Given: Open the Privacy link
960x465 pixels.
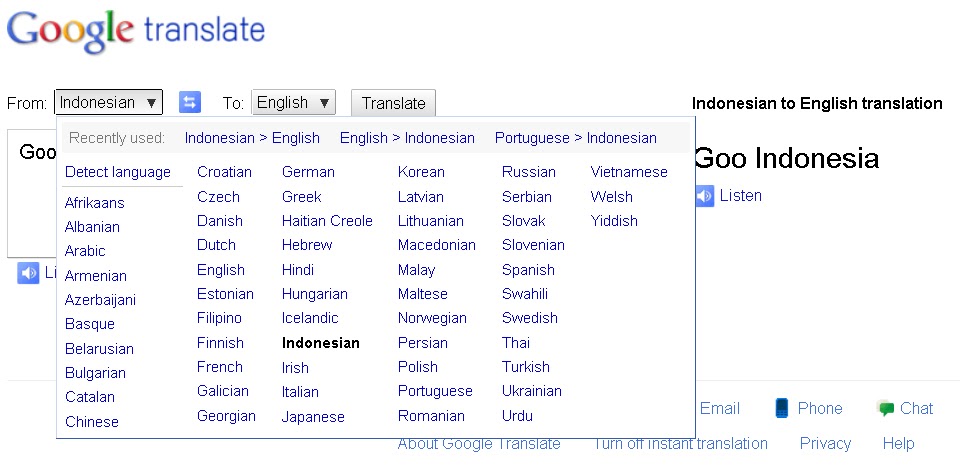Looking at the screenshot, I should [825, 444].
